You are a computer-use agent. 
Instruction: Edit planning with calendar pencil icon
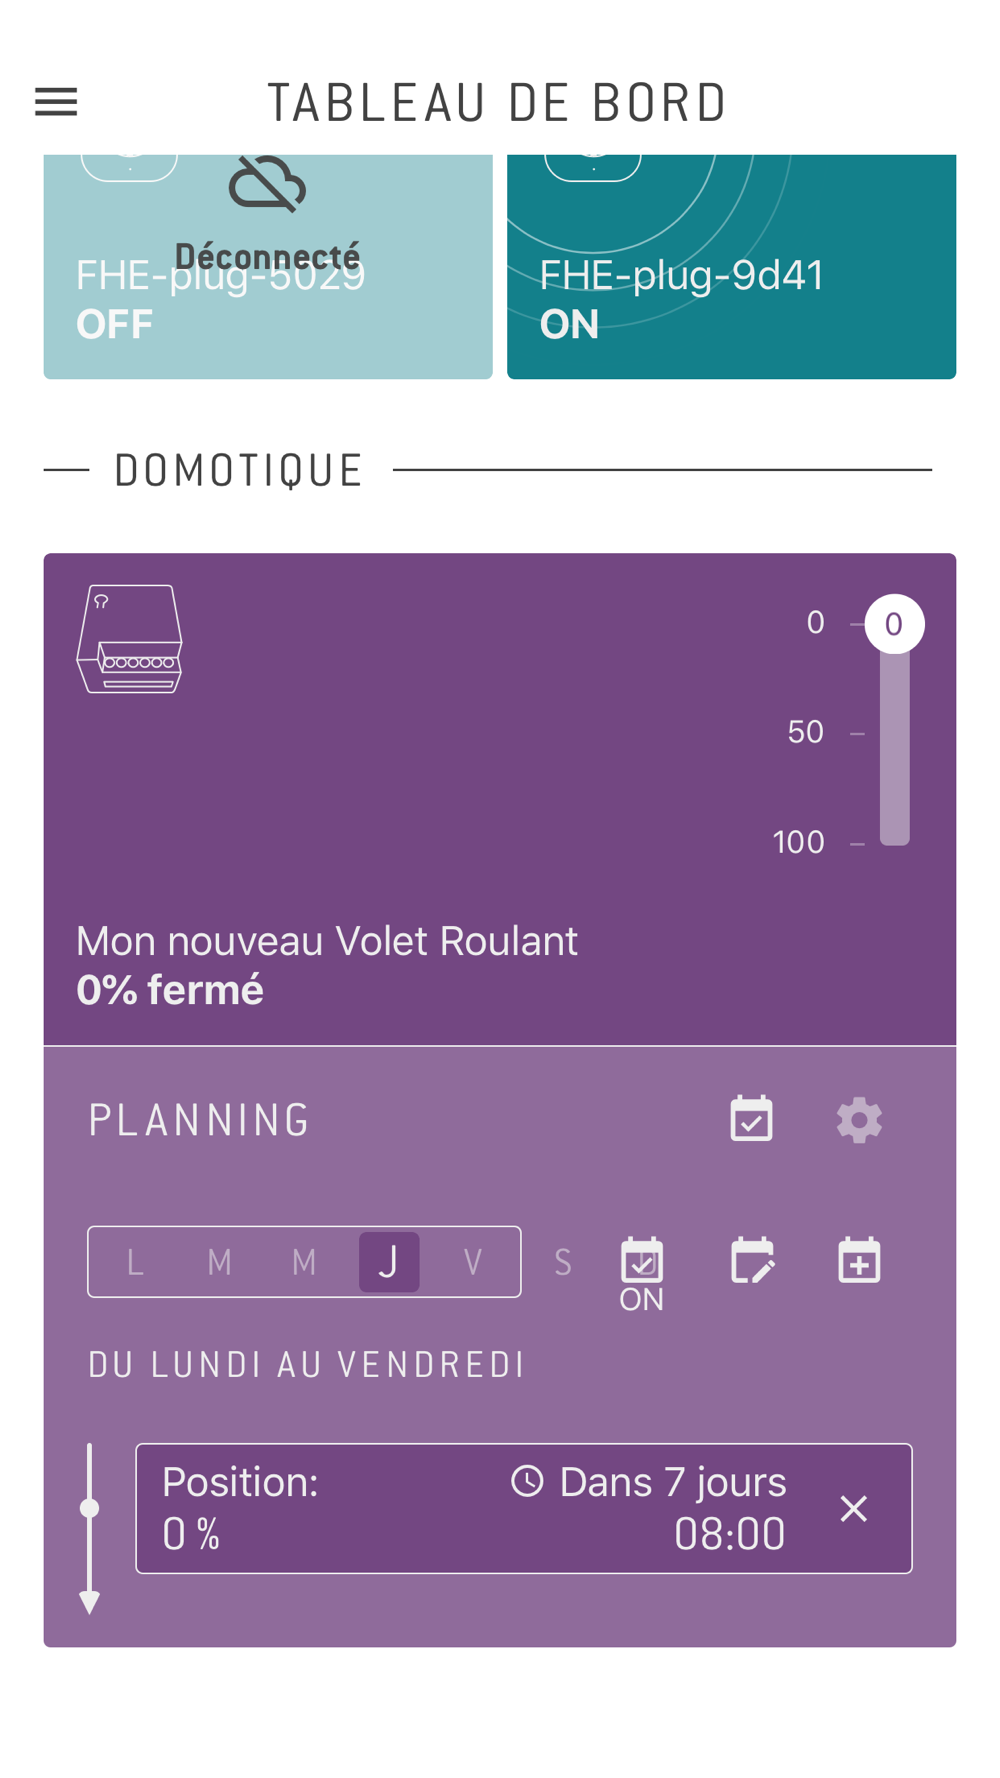coord(752,1260)
